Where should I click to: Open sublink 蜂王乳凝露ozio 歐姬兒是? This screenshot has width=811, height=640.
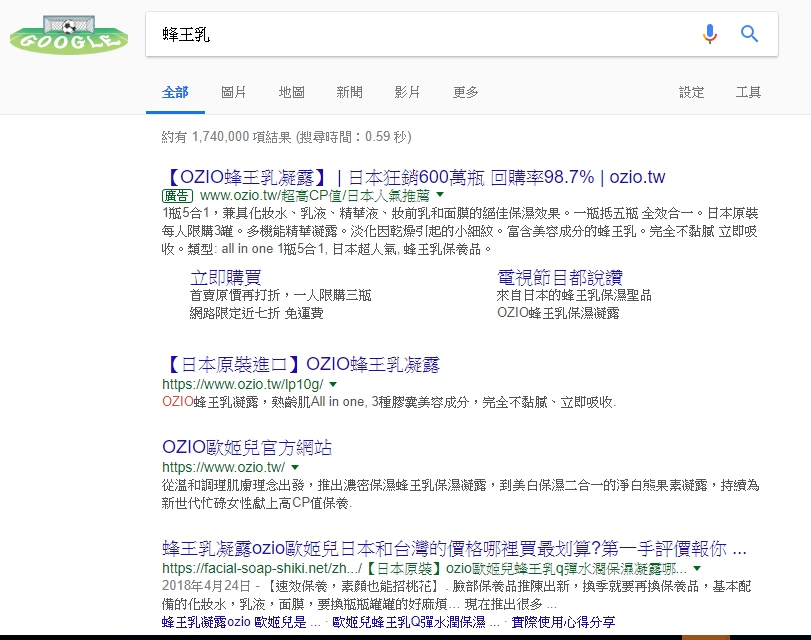[241, 622]
